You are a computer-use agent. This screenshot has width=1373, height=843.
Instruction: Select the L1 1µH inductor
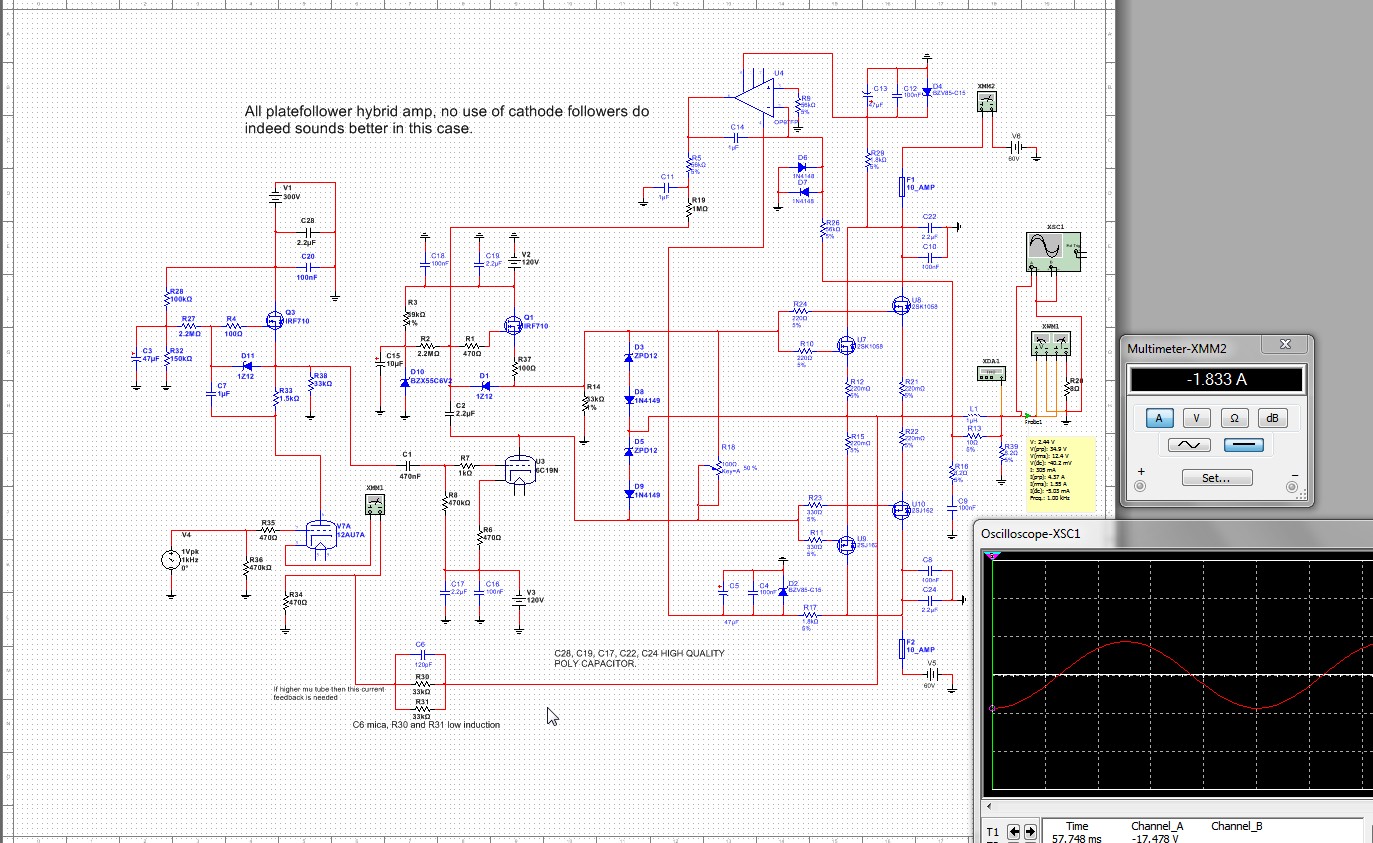972,415
